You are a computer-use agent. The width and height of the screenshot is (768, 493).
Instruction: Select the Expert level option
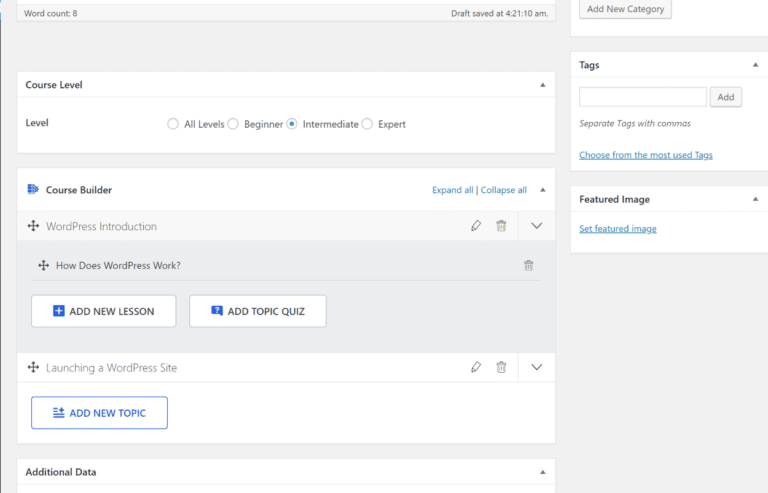[x=367, y=124]
